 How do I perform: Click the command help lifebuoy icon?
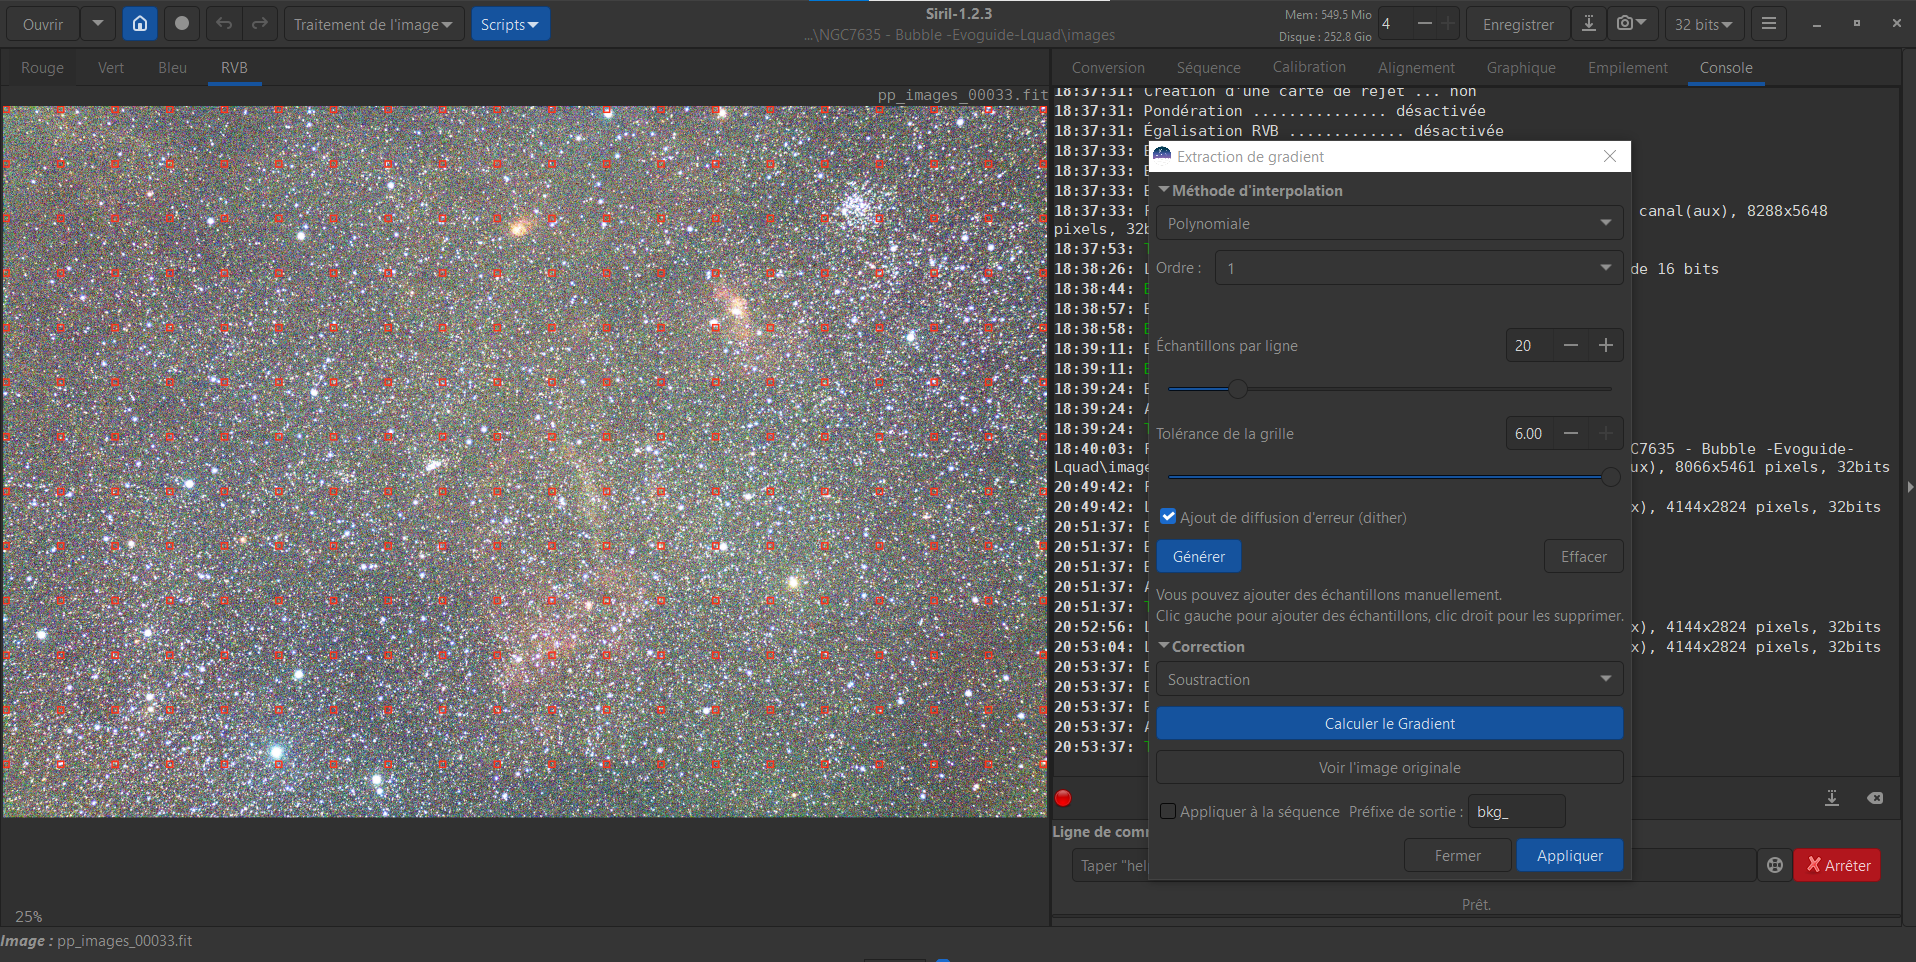(1774, 866)
